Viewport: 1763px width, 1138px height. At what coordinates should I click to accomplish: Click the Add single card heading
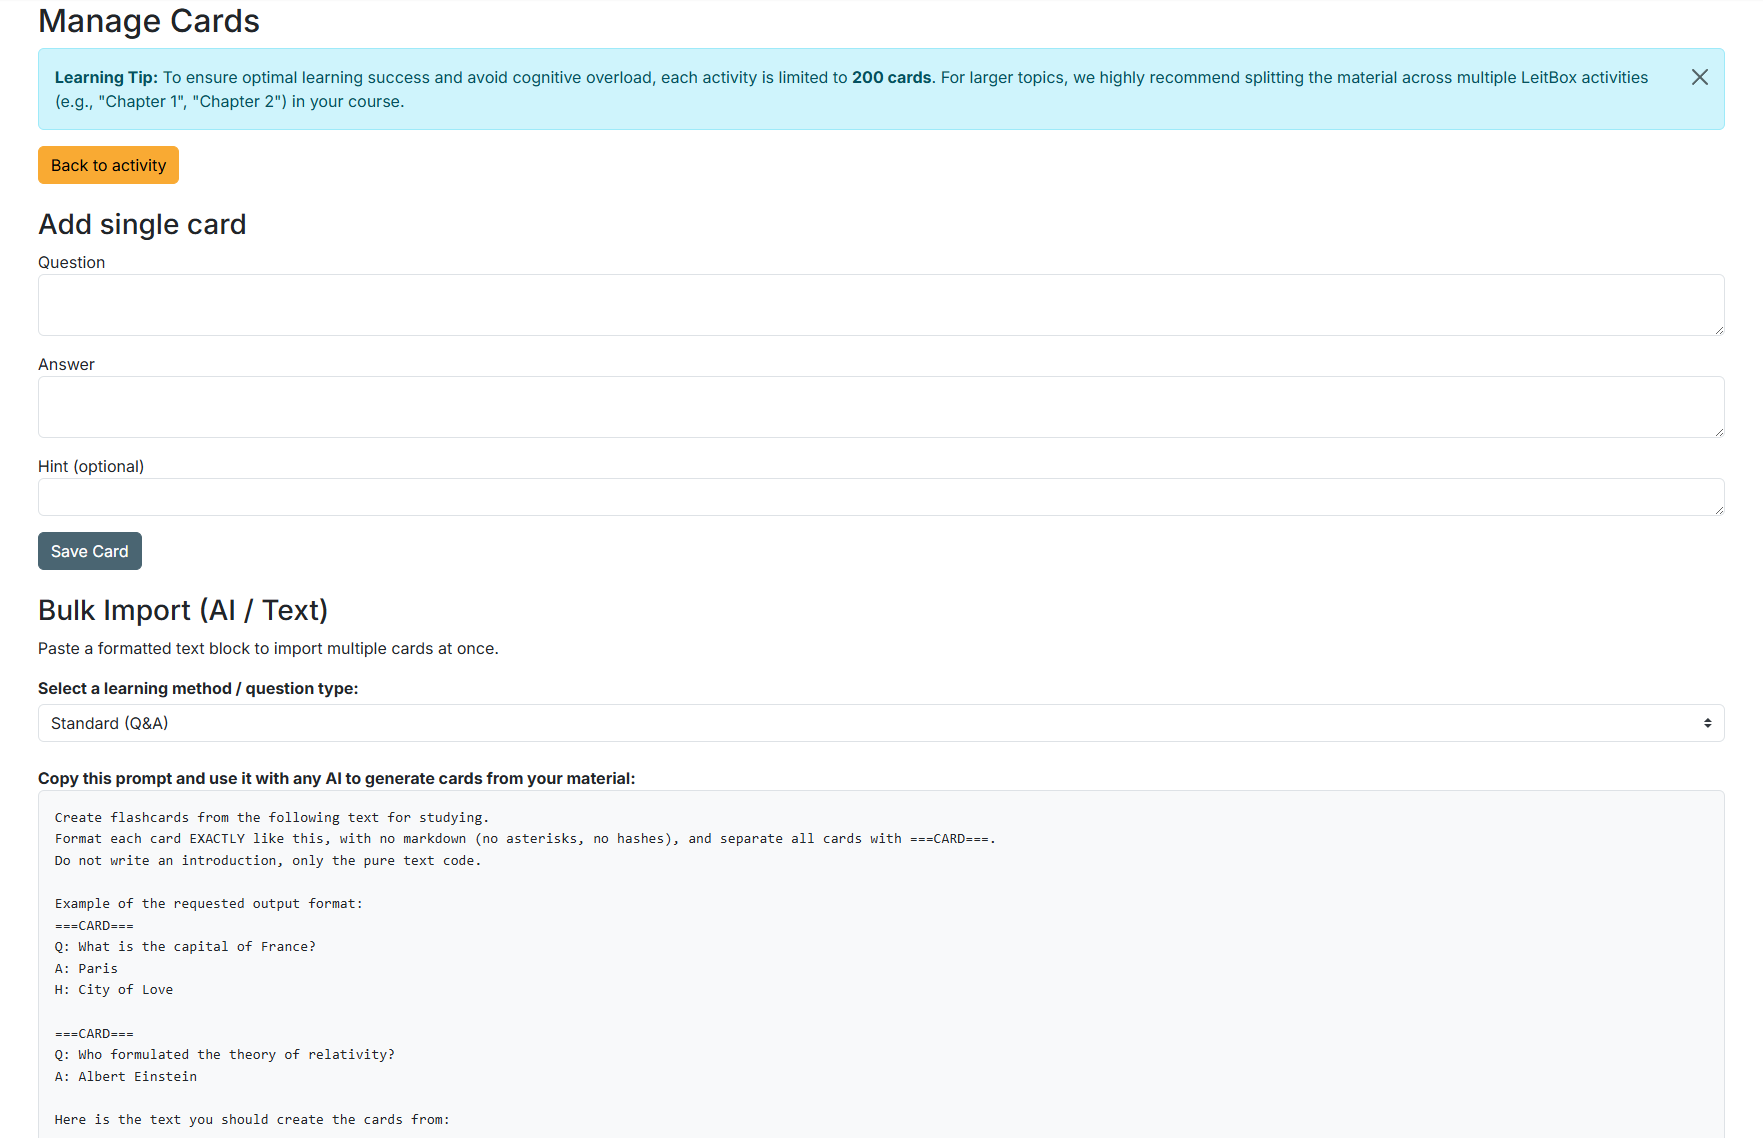pyautogui.click(x=142, y=224)
